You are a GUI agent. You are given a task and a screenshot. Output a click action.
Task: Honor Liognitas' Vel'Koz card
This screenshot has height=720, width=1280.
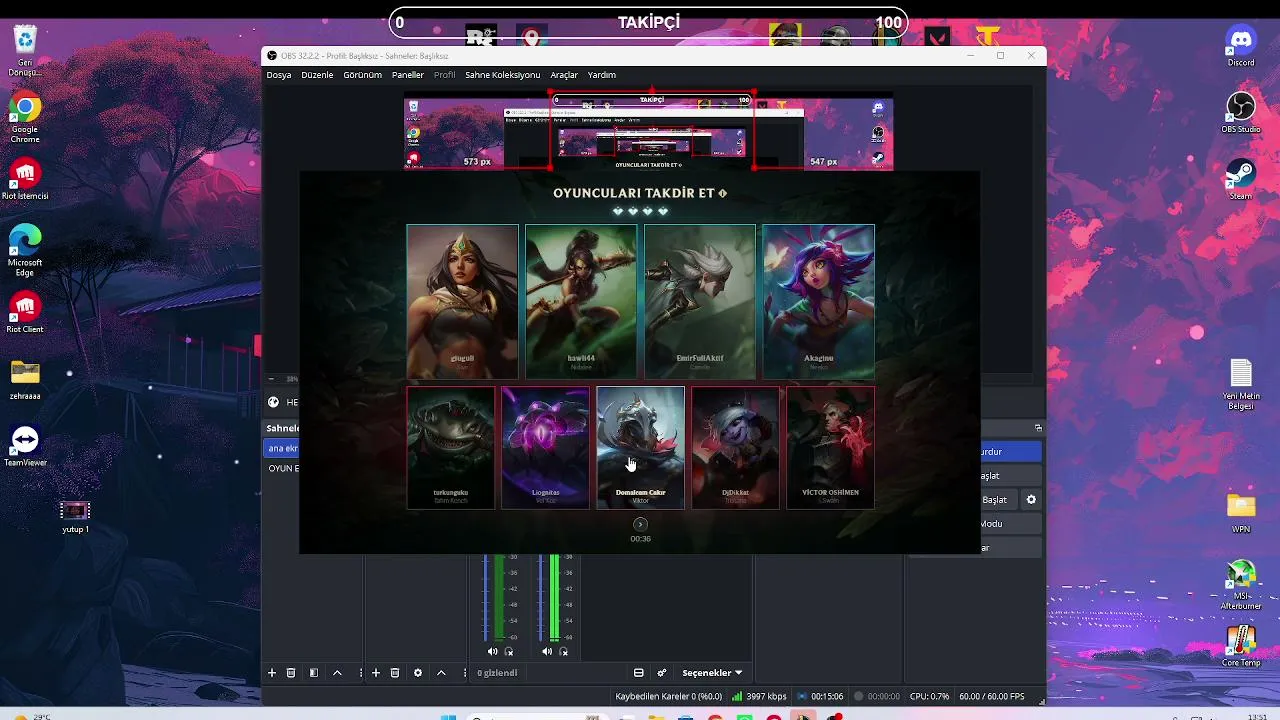click(x=545, y=447)
